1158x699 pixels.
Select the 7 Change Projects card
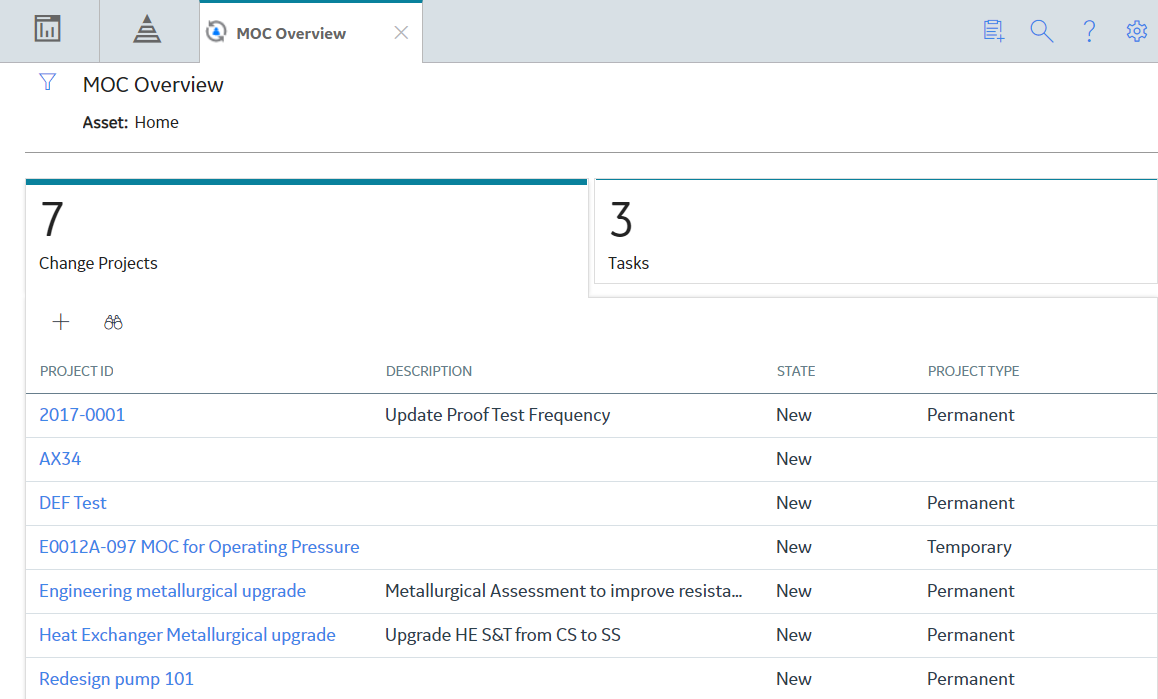click(x=306, y=236)
